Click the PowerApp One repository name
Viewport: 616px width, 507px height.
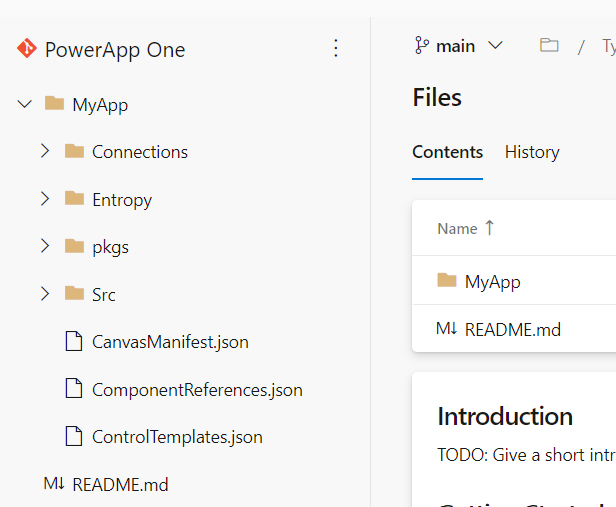pyautogui.click(x=115, y=50)
